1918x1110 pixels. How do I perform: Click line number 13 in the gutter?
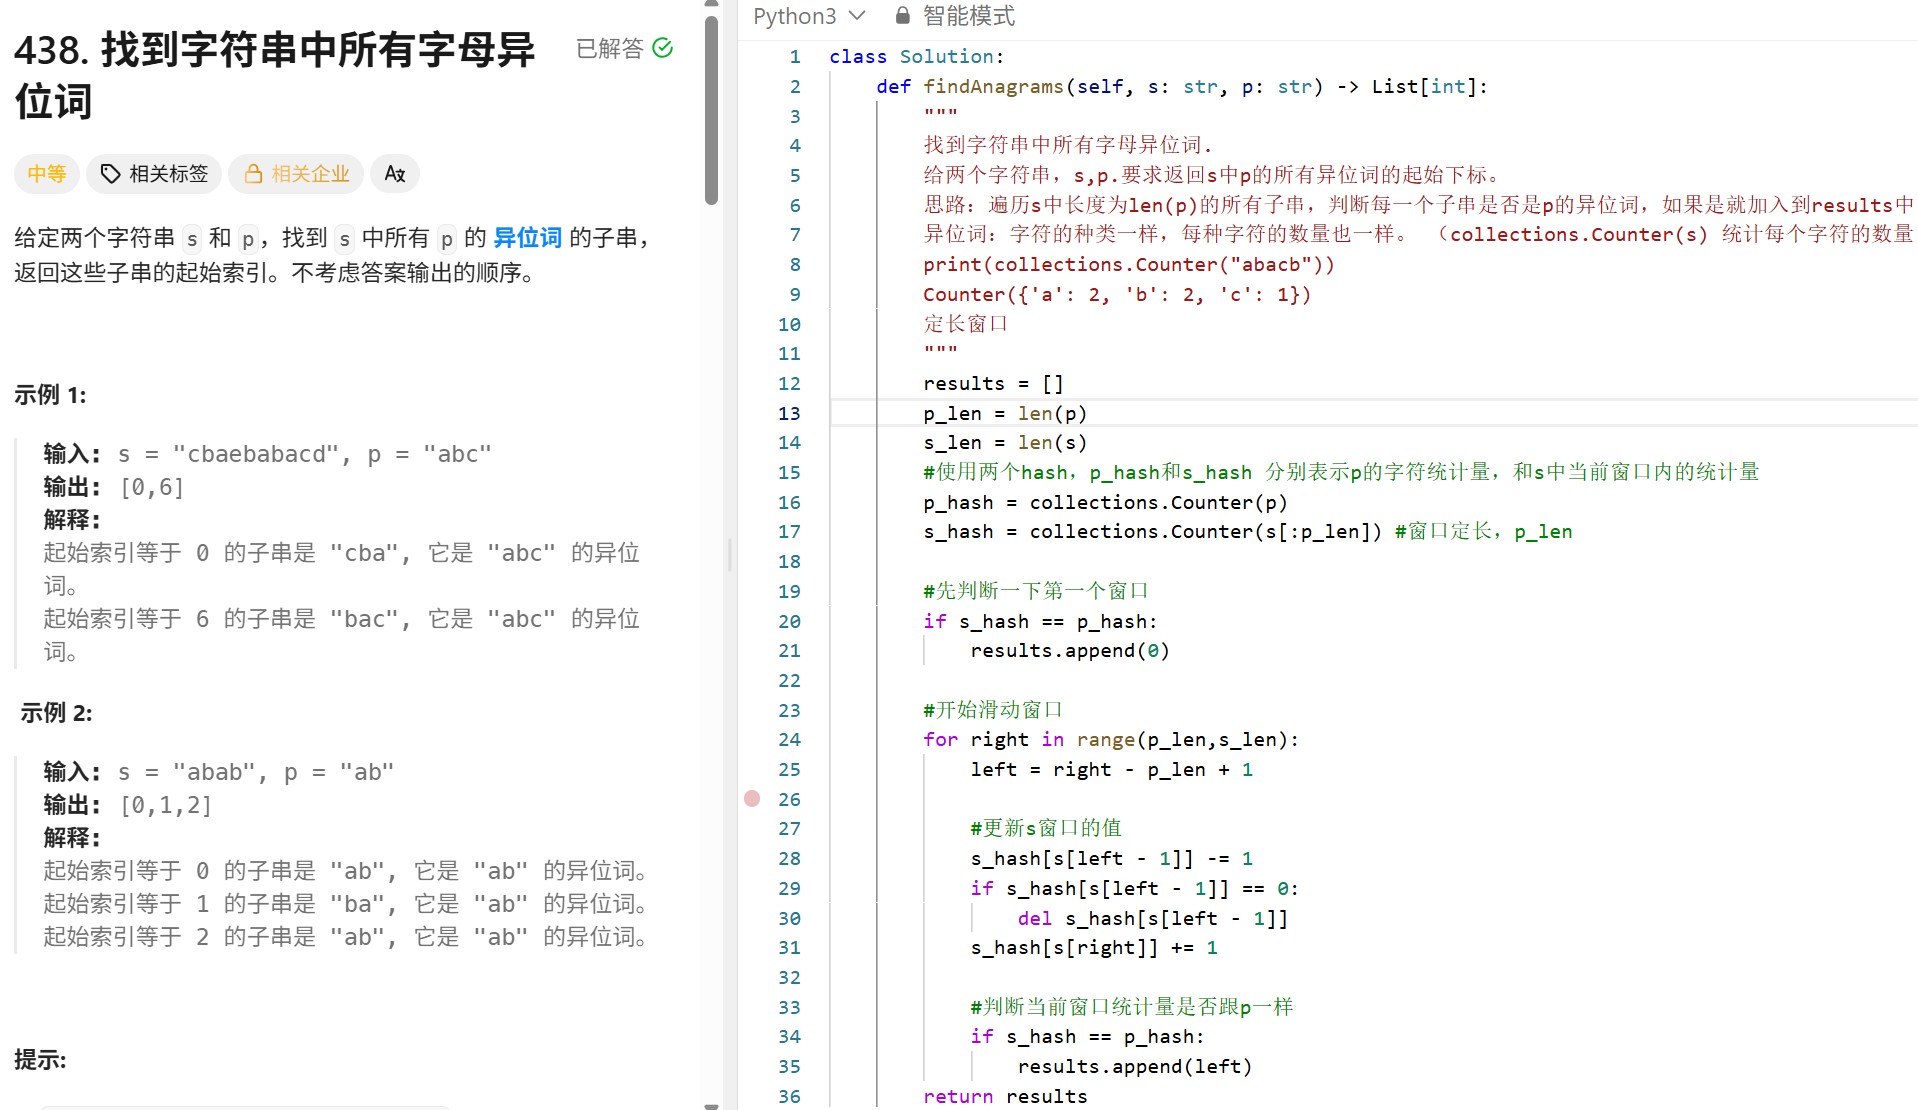pos(789,413)
